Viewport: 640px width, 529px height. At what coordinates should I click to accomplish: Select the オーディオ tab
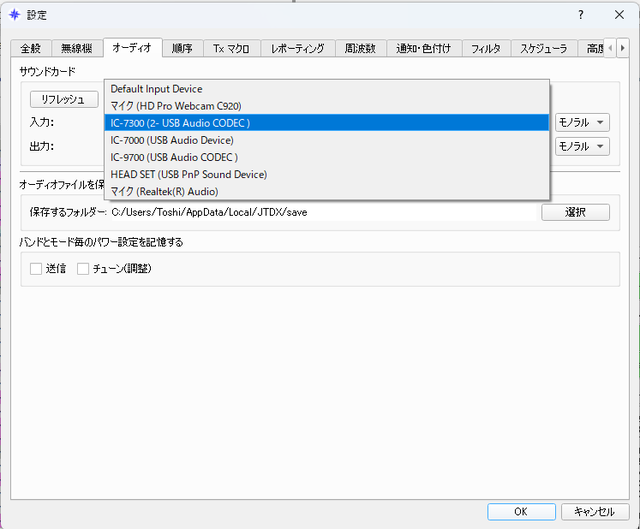click(x=132, y=47)
